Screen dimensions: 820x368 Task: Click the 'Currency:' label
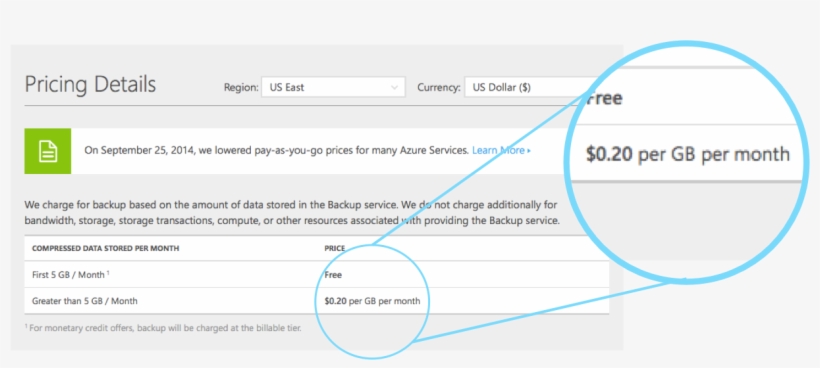point(439,87)
